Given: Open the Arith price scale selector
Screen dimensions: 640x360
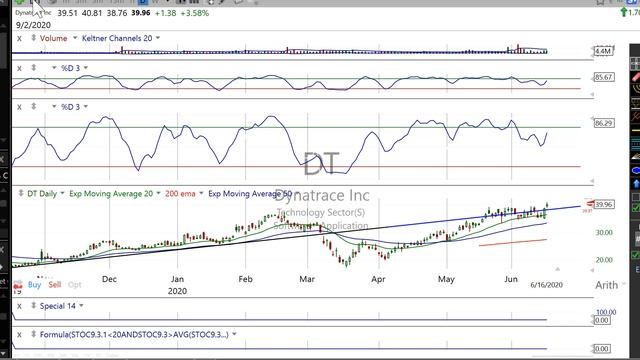Looking at the screenshot, I should pyautogui.click(x=610, y=285).
